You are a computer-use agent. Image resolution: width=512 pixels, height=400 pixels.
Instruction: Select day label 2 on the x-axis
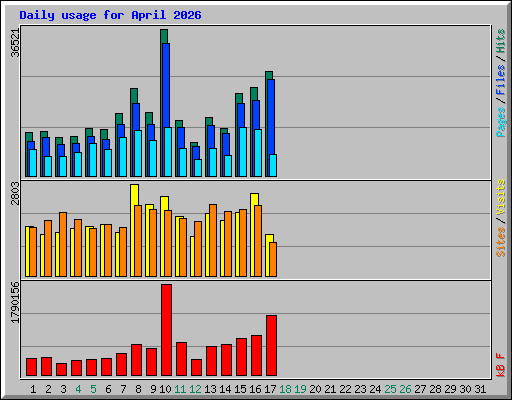click(x=48, y=389)
